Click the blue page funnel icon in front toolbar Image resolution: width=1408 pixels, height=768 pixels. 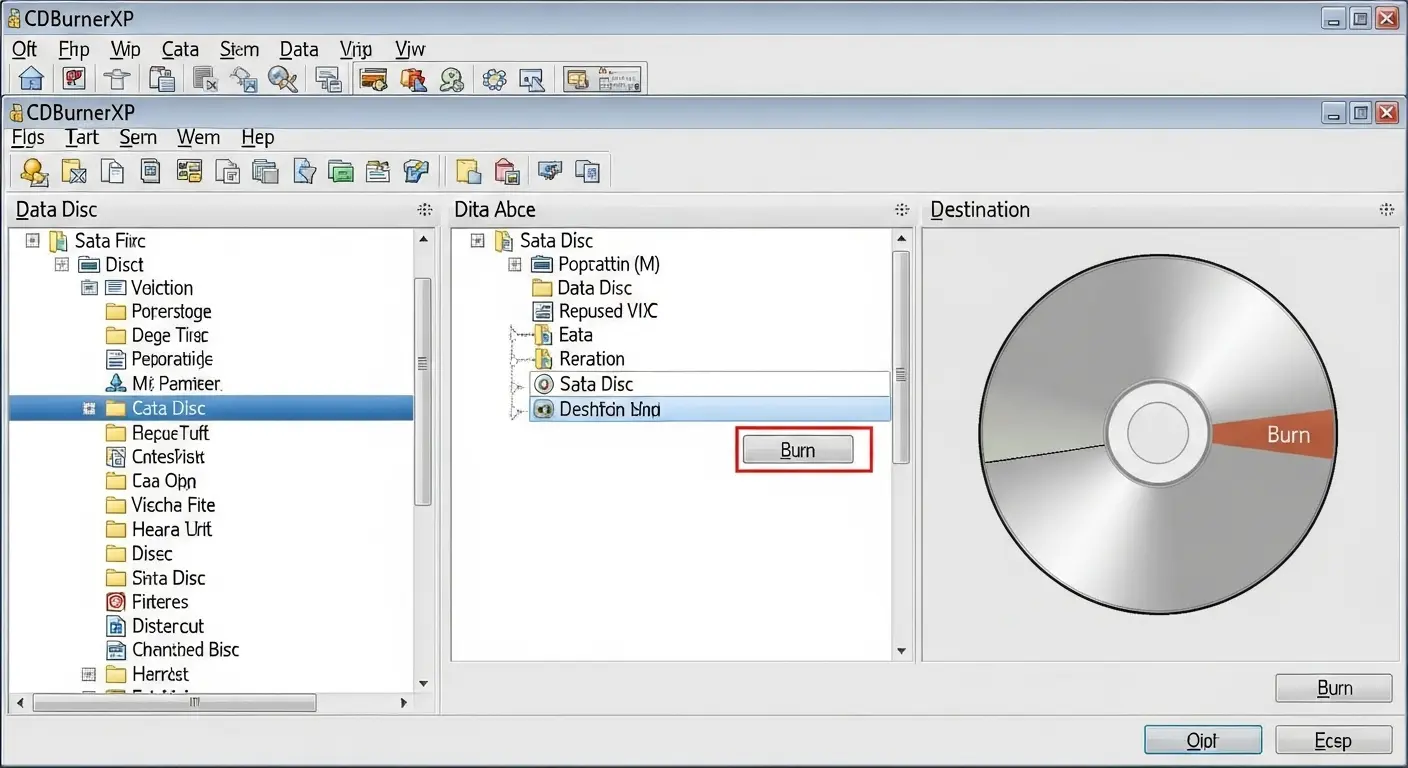point(304,171)
